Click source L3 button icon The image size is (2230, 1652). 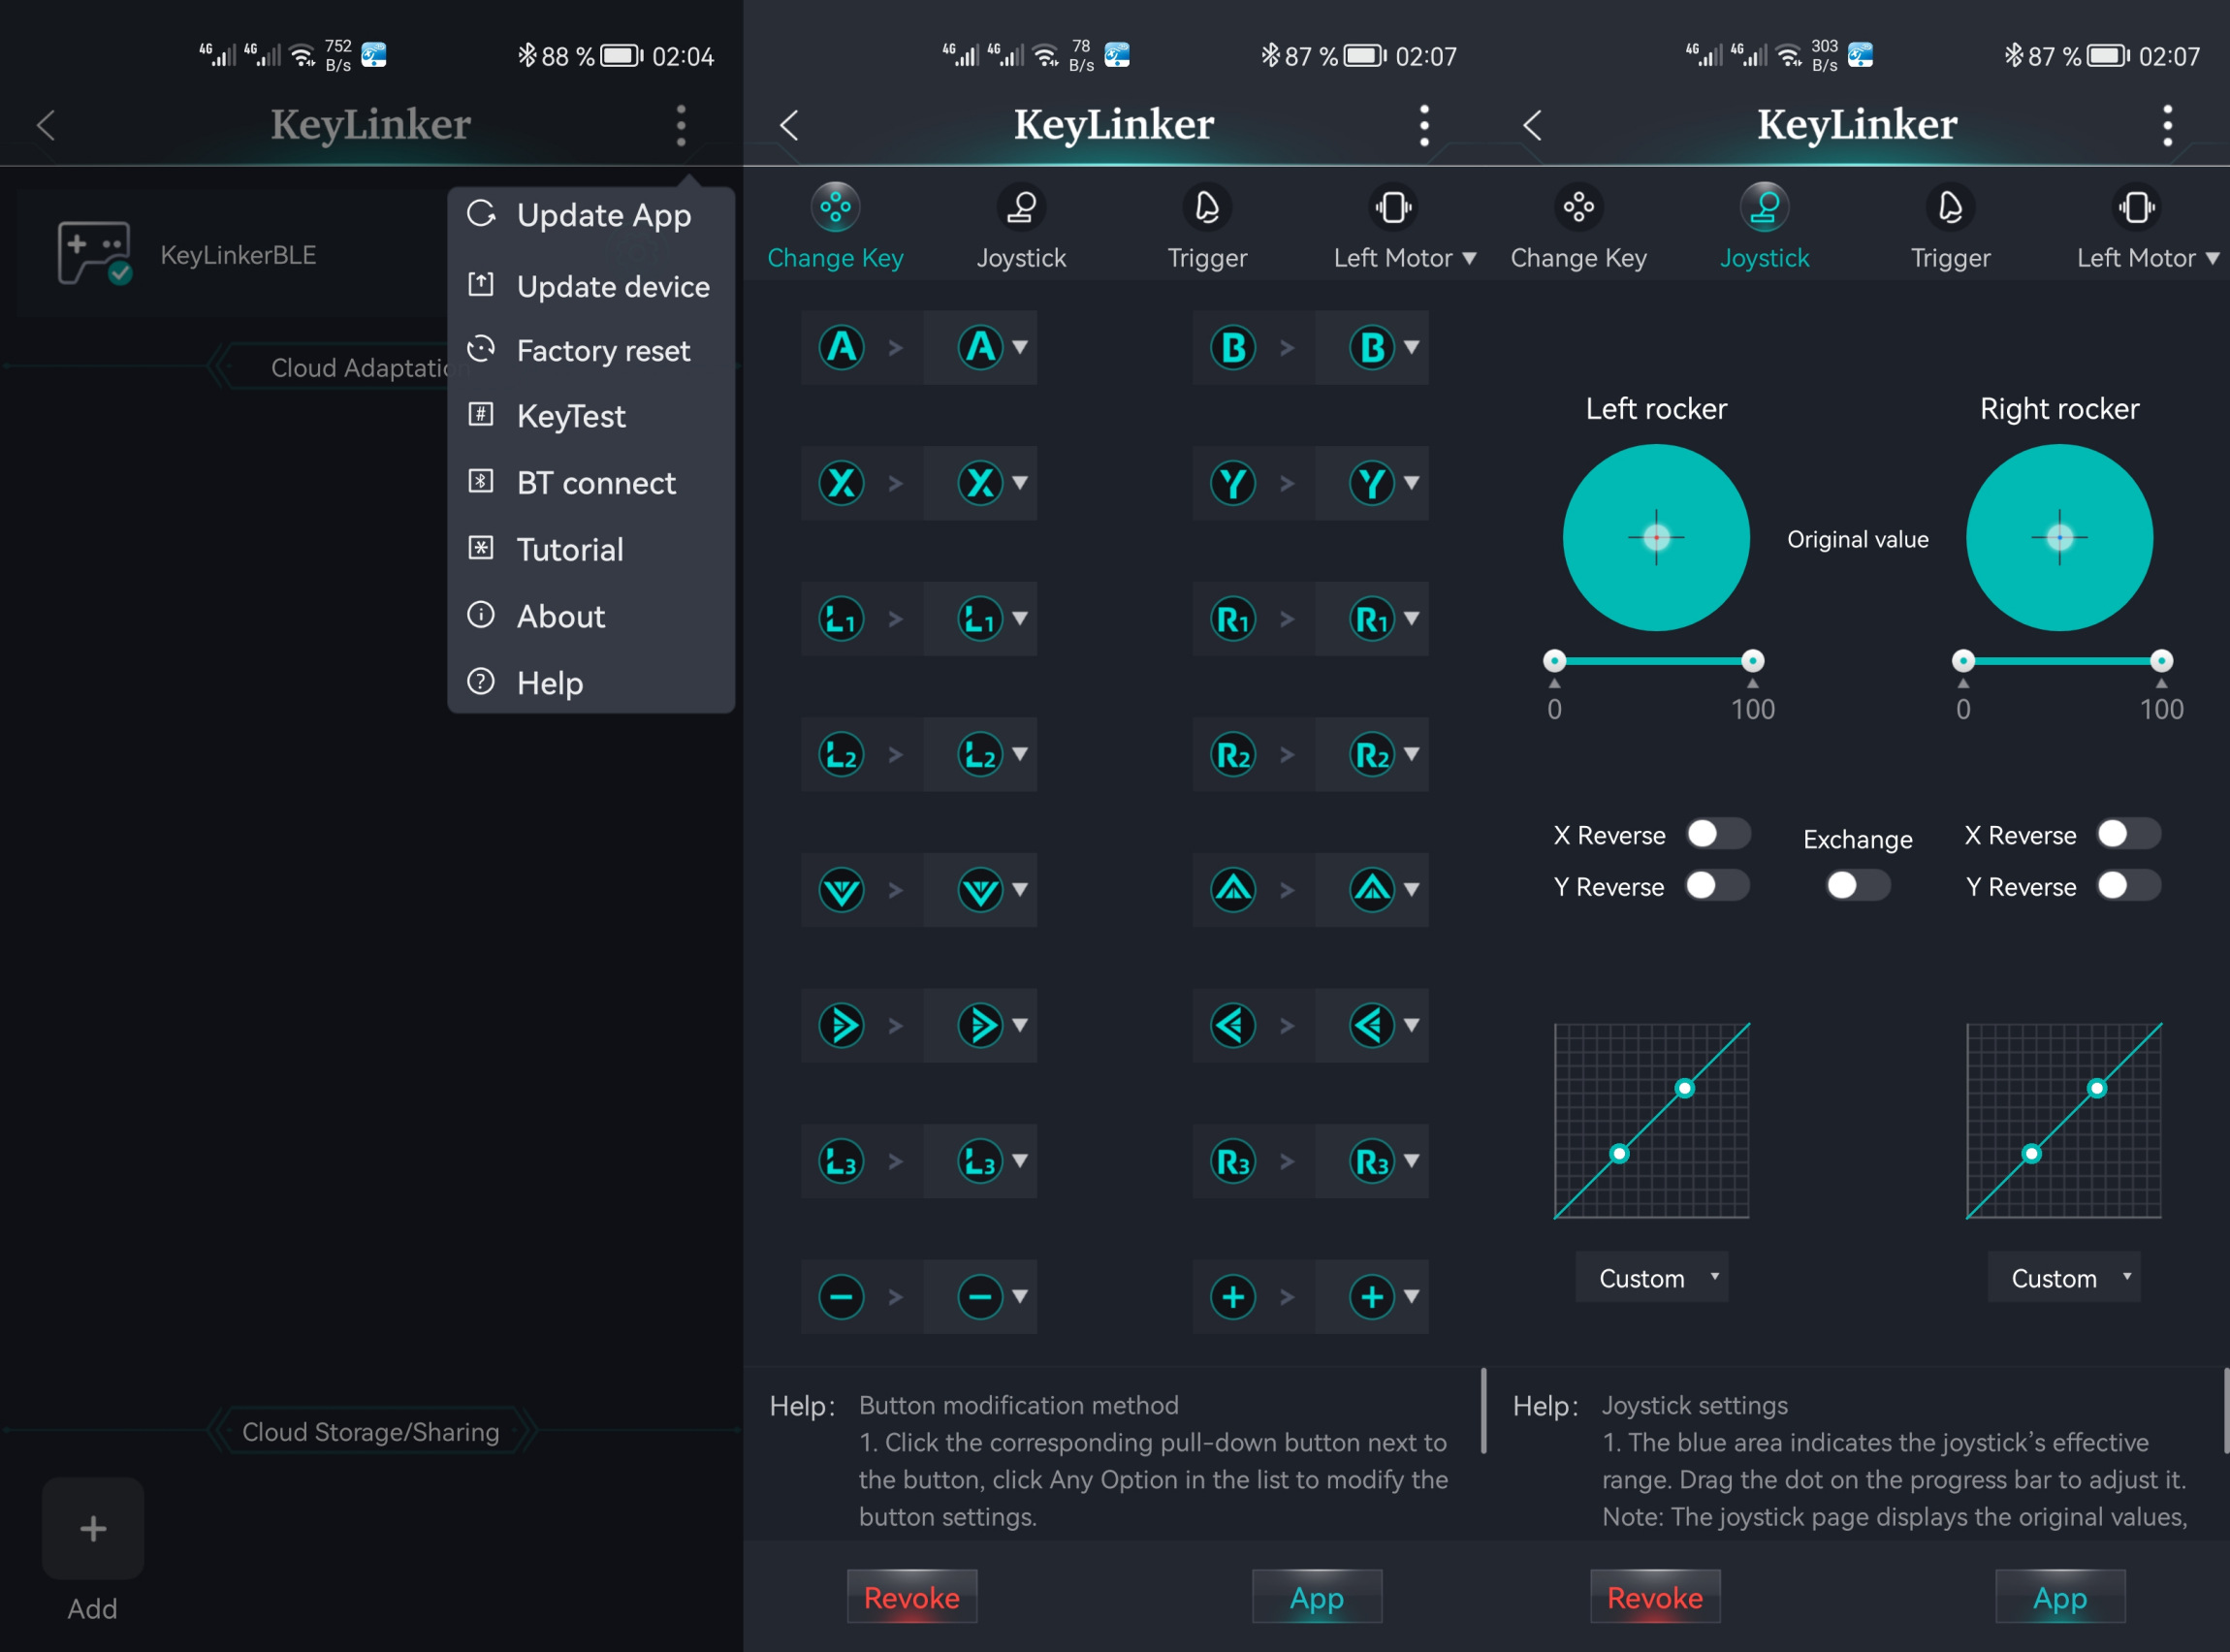tap(842, 1161)
